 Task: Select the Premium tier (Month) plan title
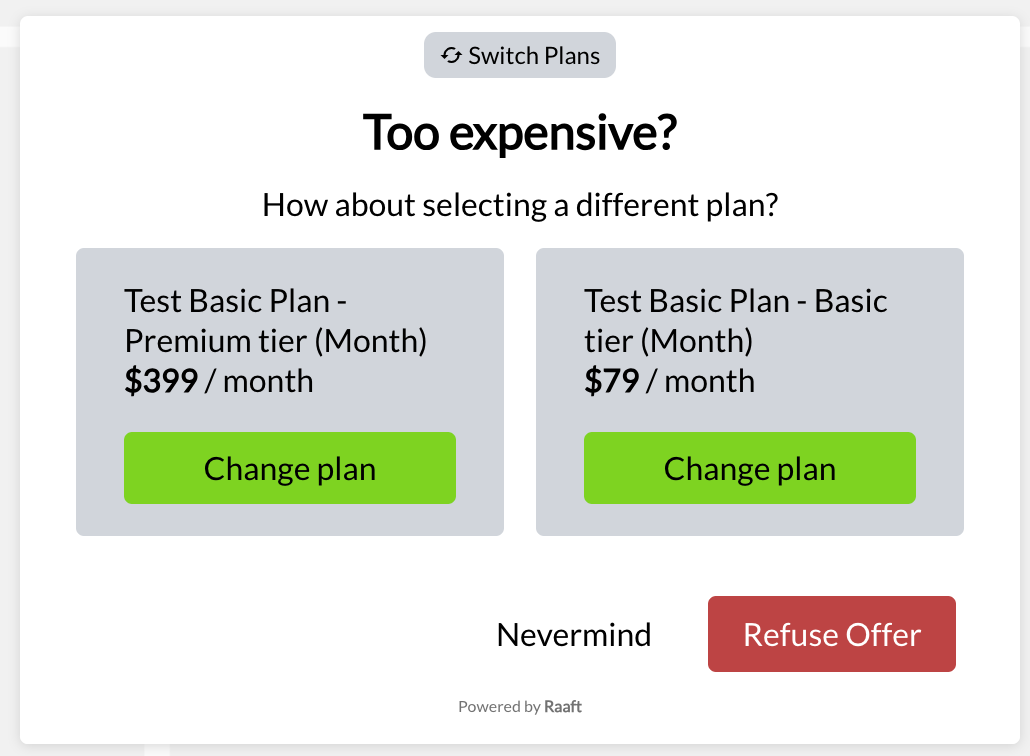click(x=275, y=321)
